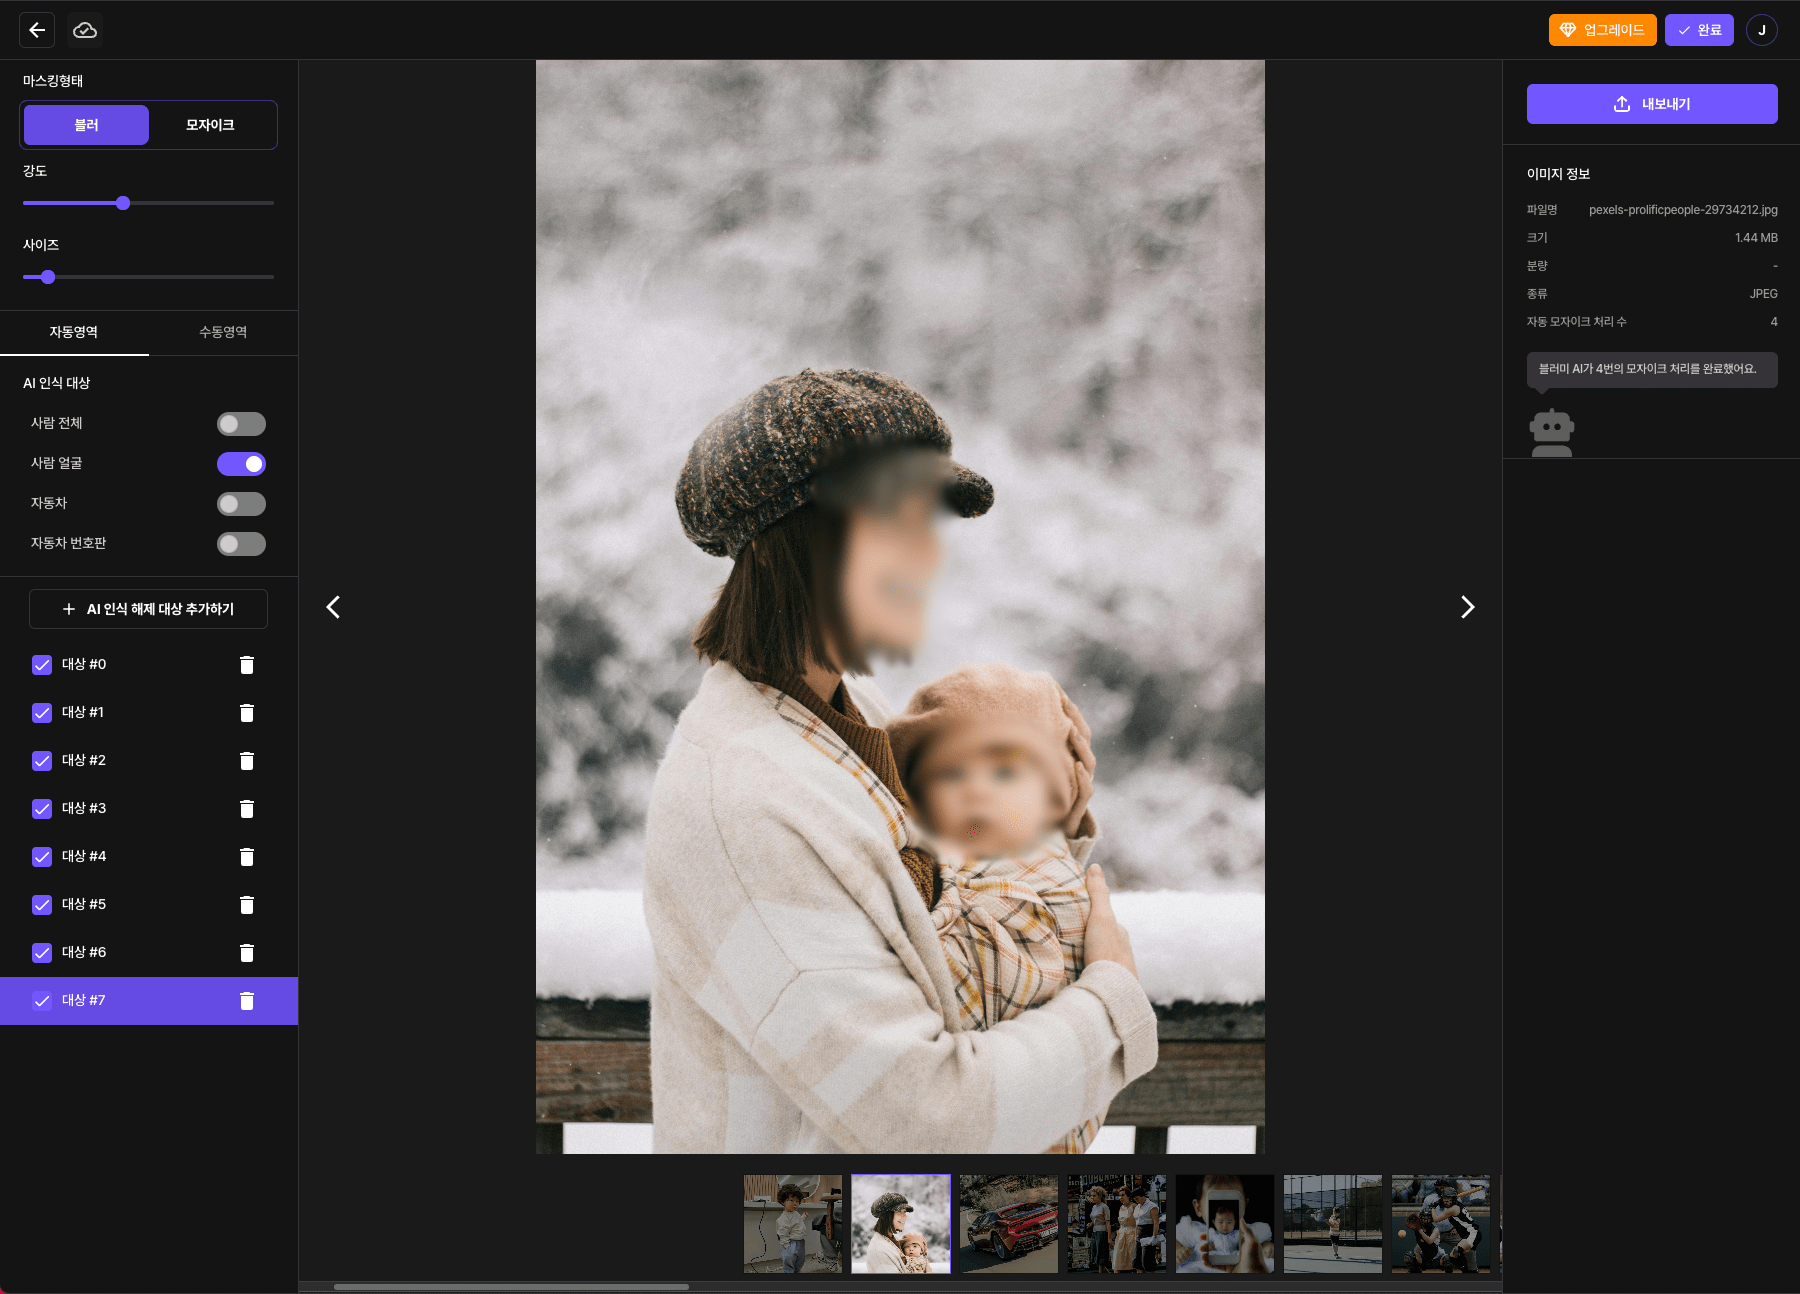The height and width of the screenshot is (1294, 1800).
Task: Delete 대상 #0 with trash icon
Action: [x=247, y=664]
